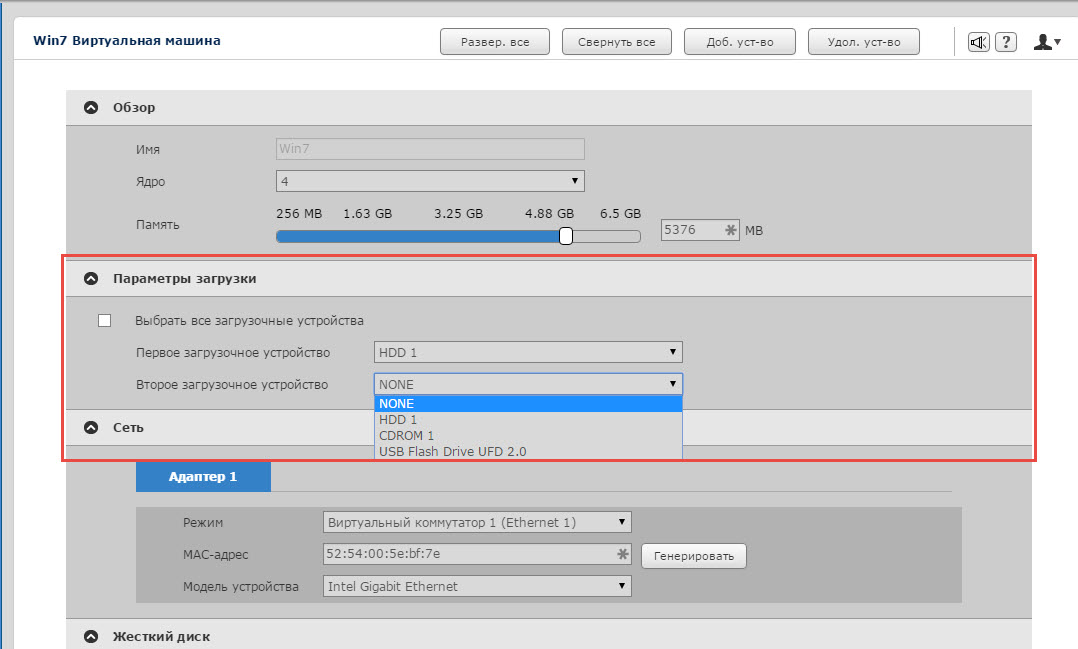Open Модель устройства dropdown
Viewport: 1078px width, 649px height.
click(x=477, y=586)
